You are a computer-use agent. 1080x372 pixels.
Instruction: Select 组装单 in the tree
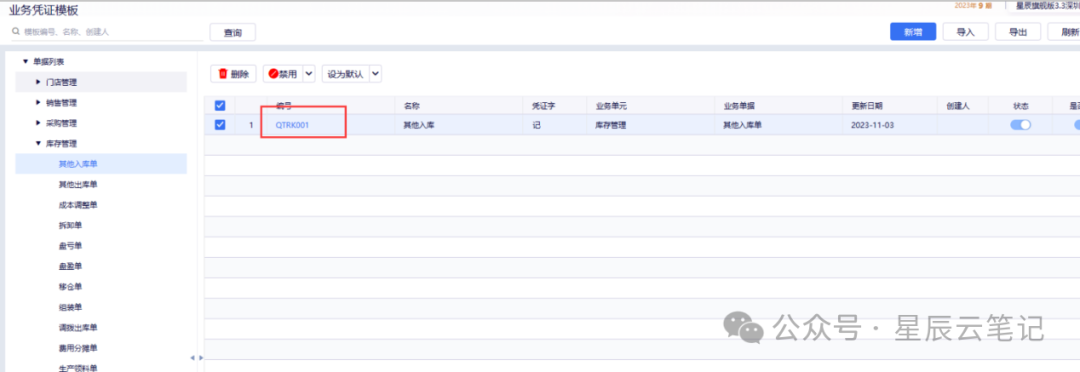coord(71,307)
